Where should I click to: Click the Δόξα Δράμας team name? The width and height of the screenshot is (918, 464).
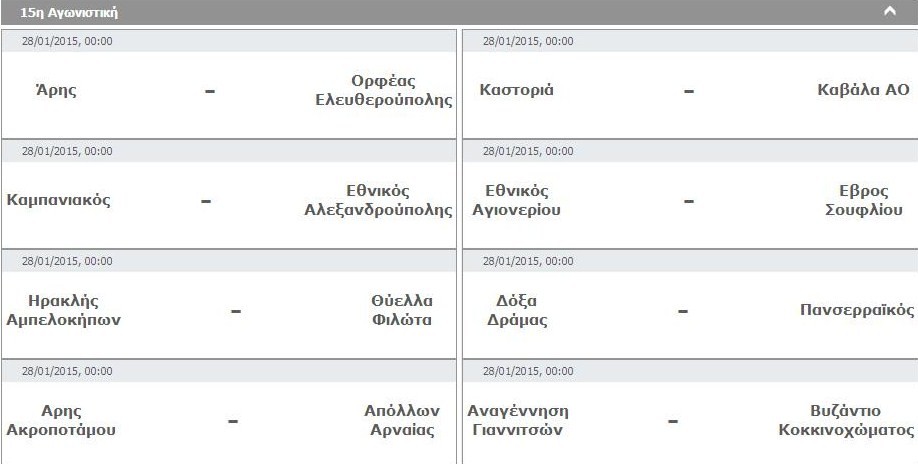[516, 310]
